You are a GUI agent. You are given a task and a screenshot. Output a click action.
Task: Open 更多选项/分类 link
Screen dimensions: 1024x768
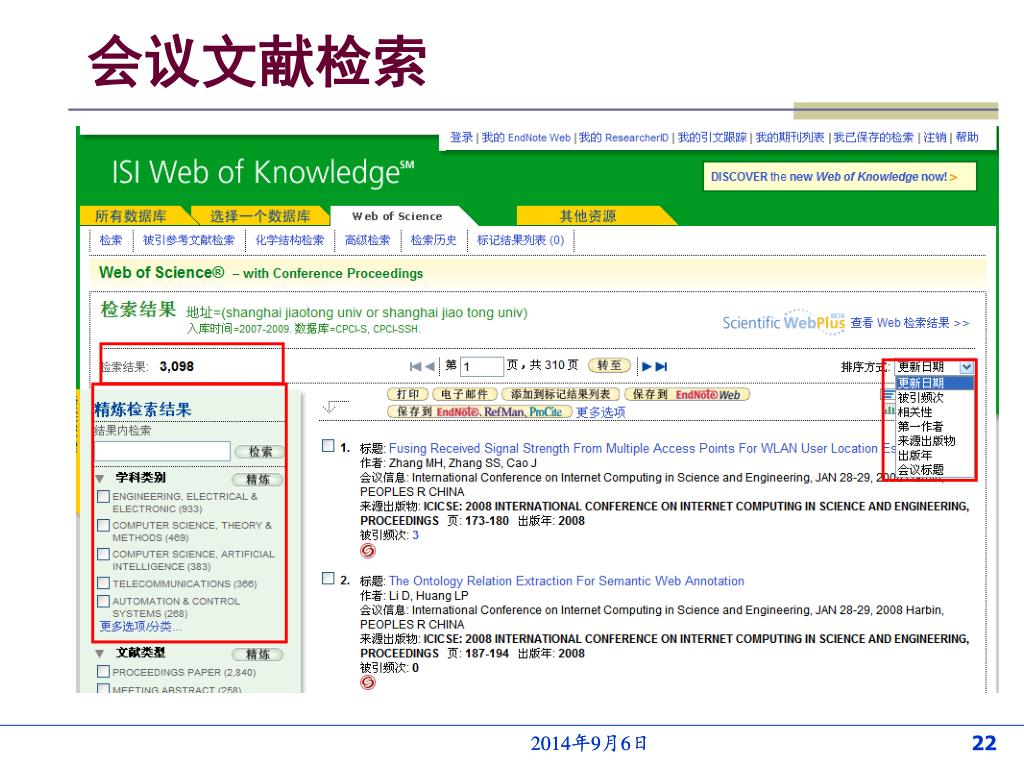(140, 626)
